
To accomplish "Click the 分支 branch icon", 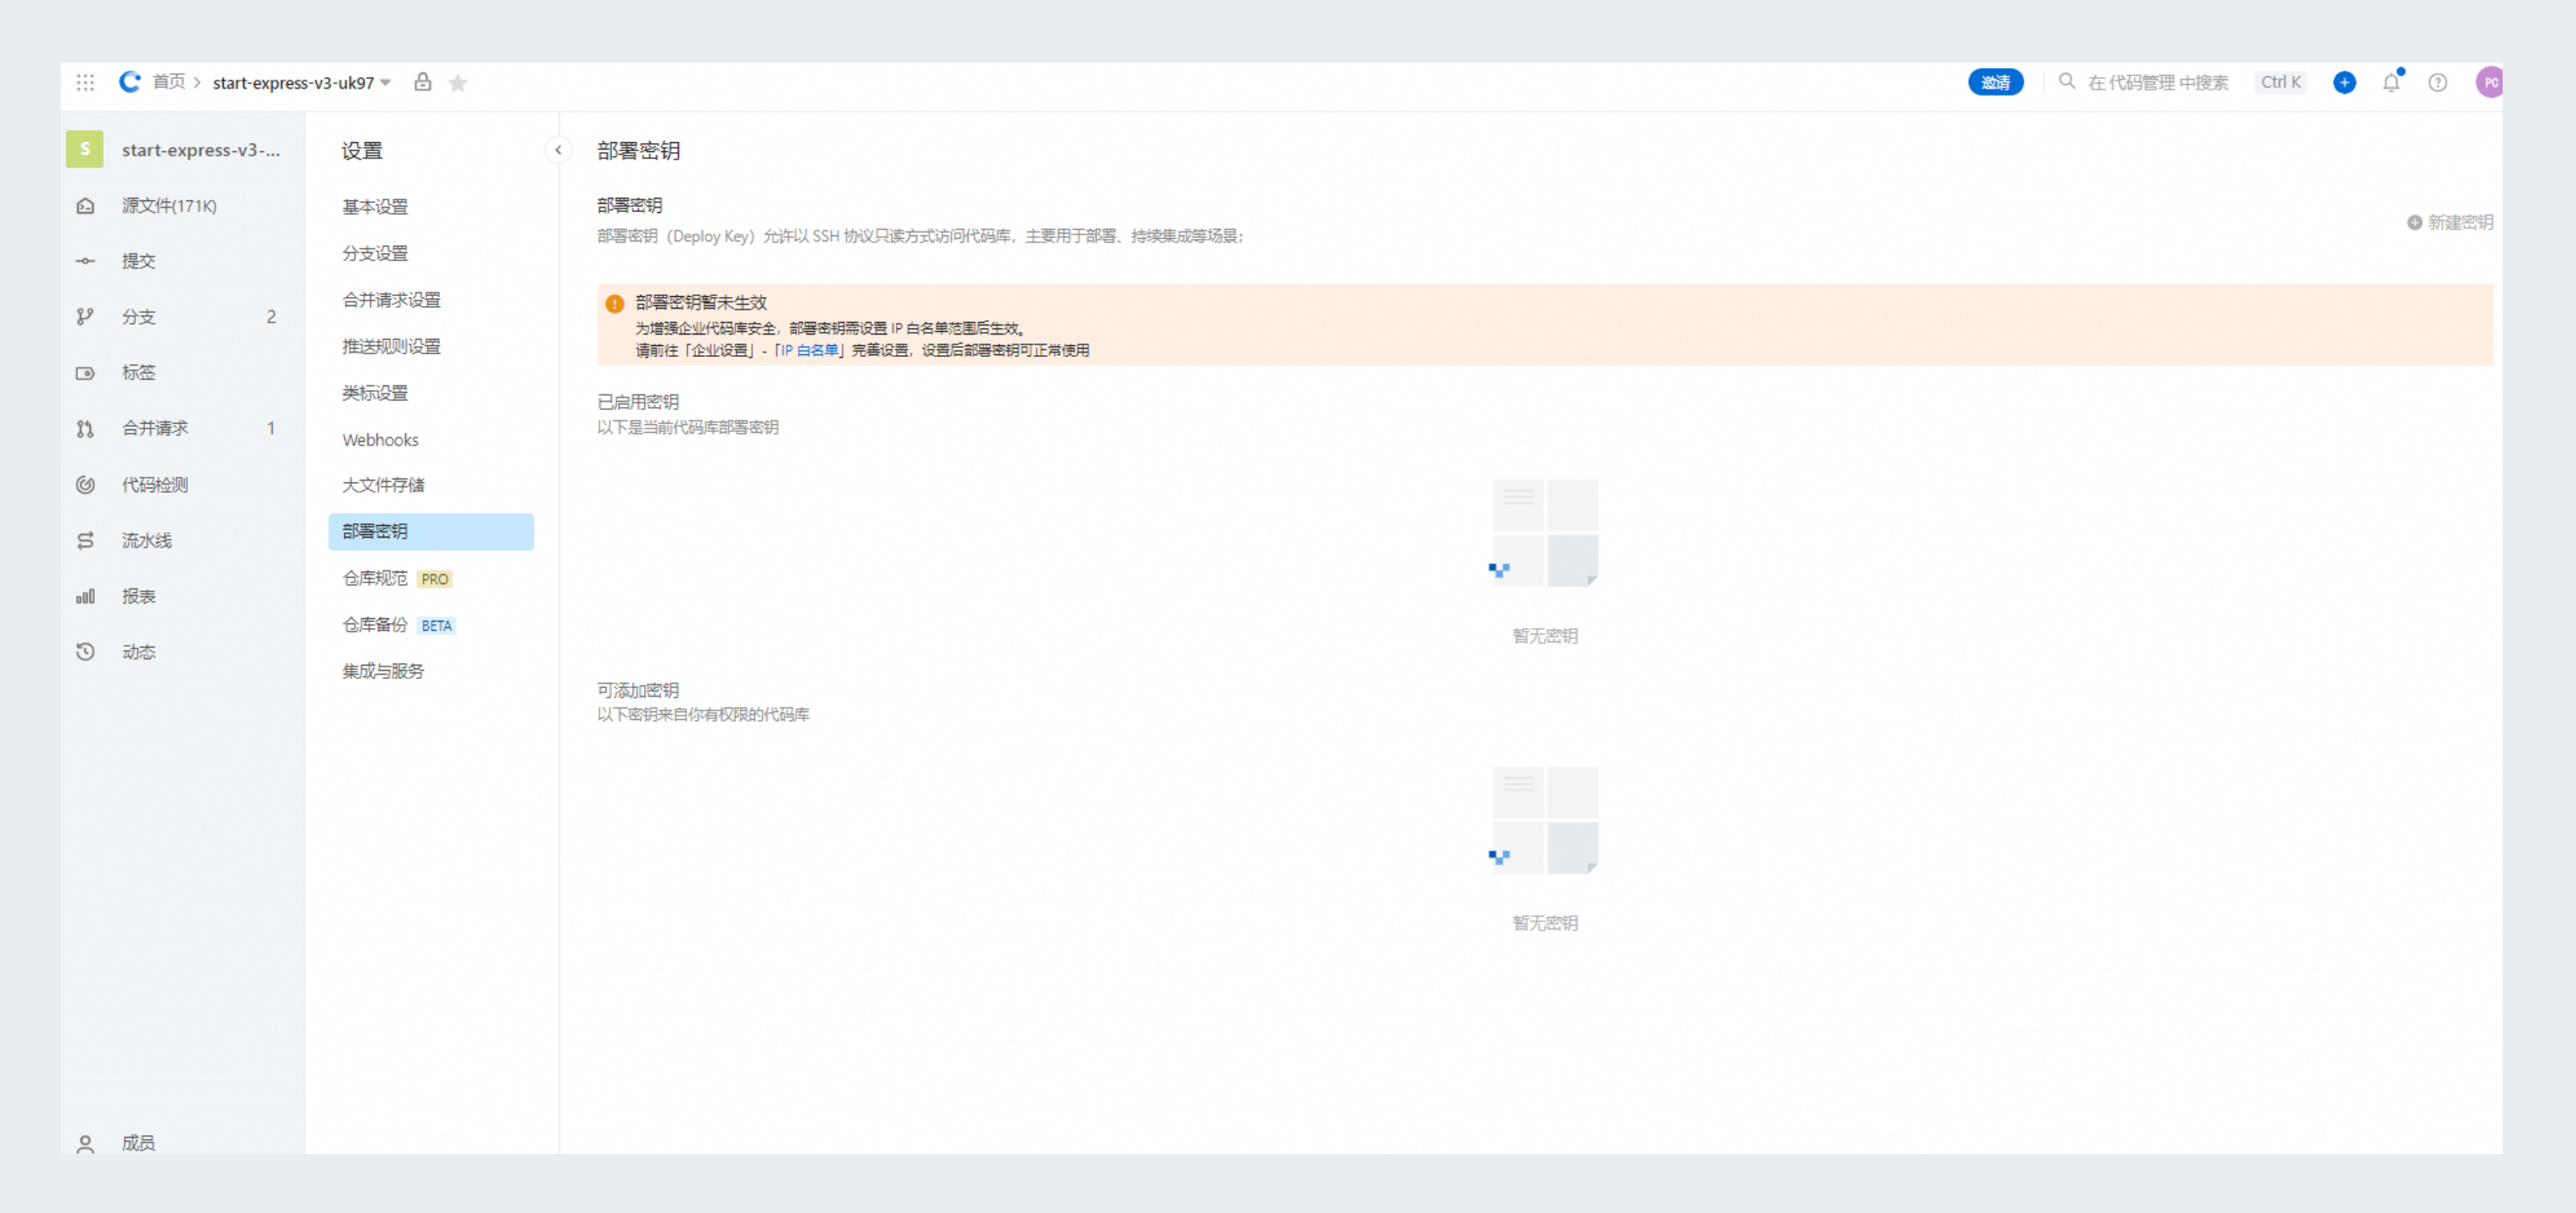I will pos(85,317).
